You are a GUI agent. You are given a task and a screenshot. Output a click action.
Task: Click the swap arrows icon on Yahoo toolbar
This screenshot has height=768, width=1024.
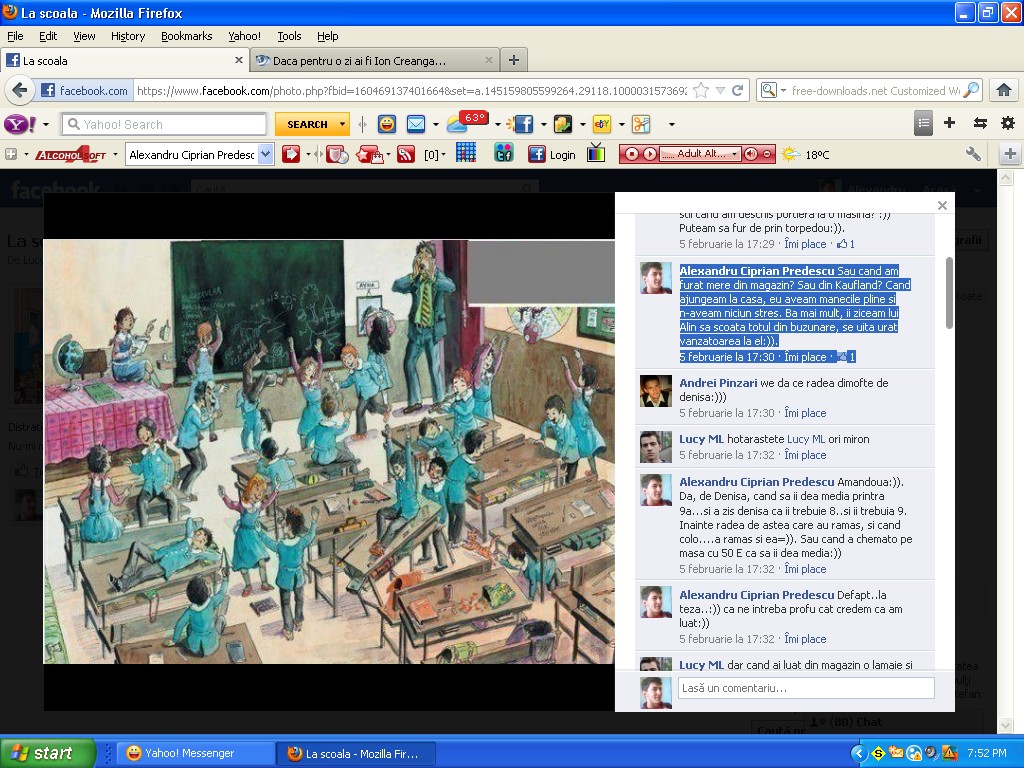coord(980,123)
